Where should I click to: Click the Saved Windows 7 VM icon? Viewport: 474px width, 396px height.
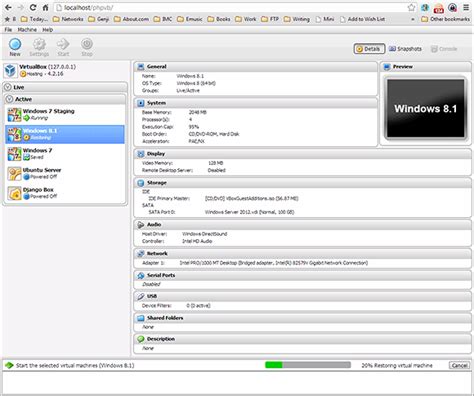point(14,154)
